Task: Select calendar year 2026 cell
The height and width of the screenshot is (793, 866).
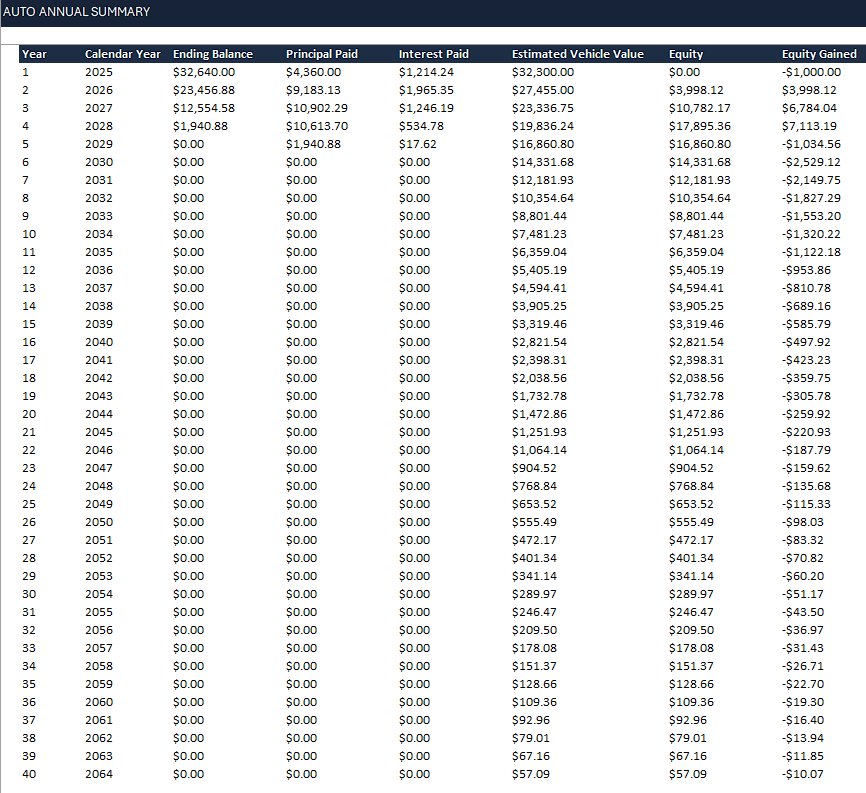Action: tap(99, 90)
